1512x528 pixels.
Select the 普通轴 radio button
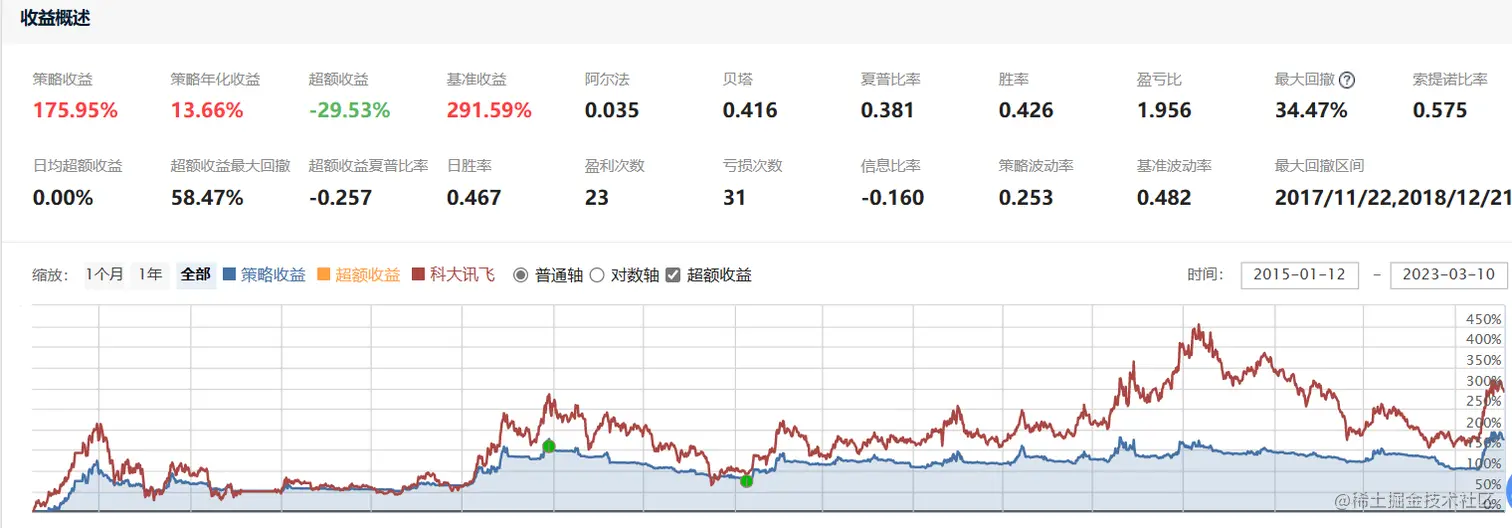(x=520, y=275)
